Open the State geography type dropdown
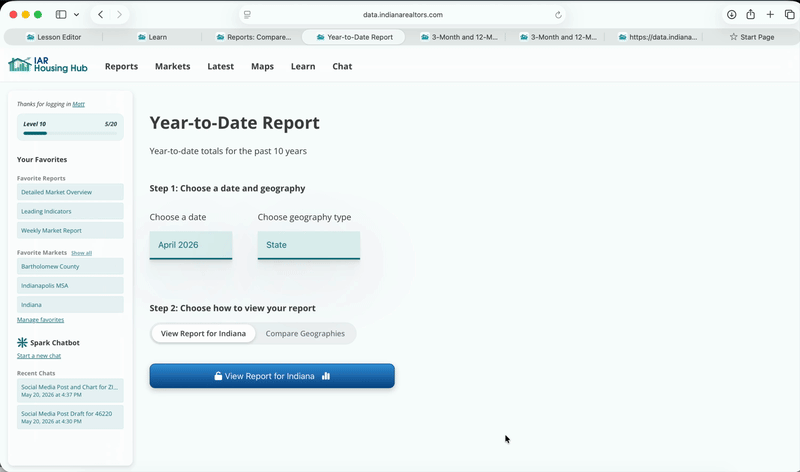This screenshot has width=800, height=472. [309, 245]
